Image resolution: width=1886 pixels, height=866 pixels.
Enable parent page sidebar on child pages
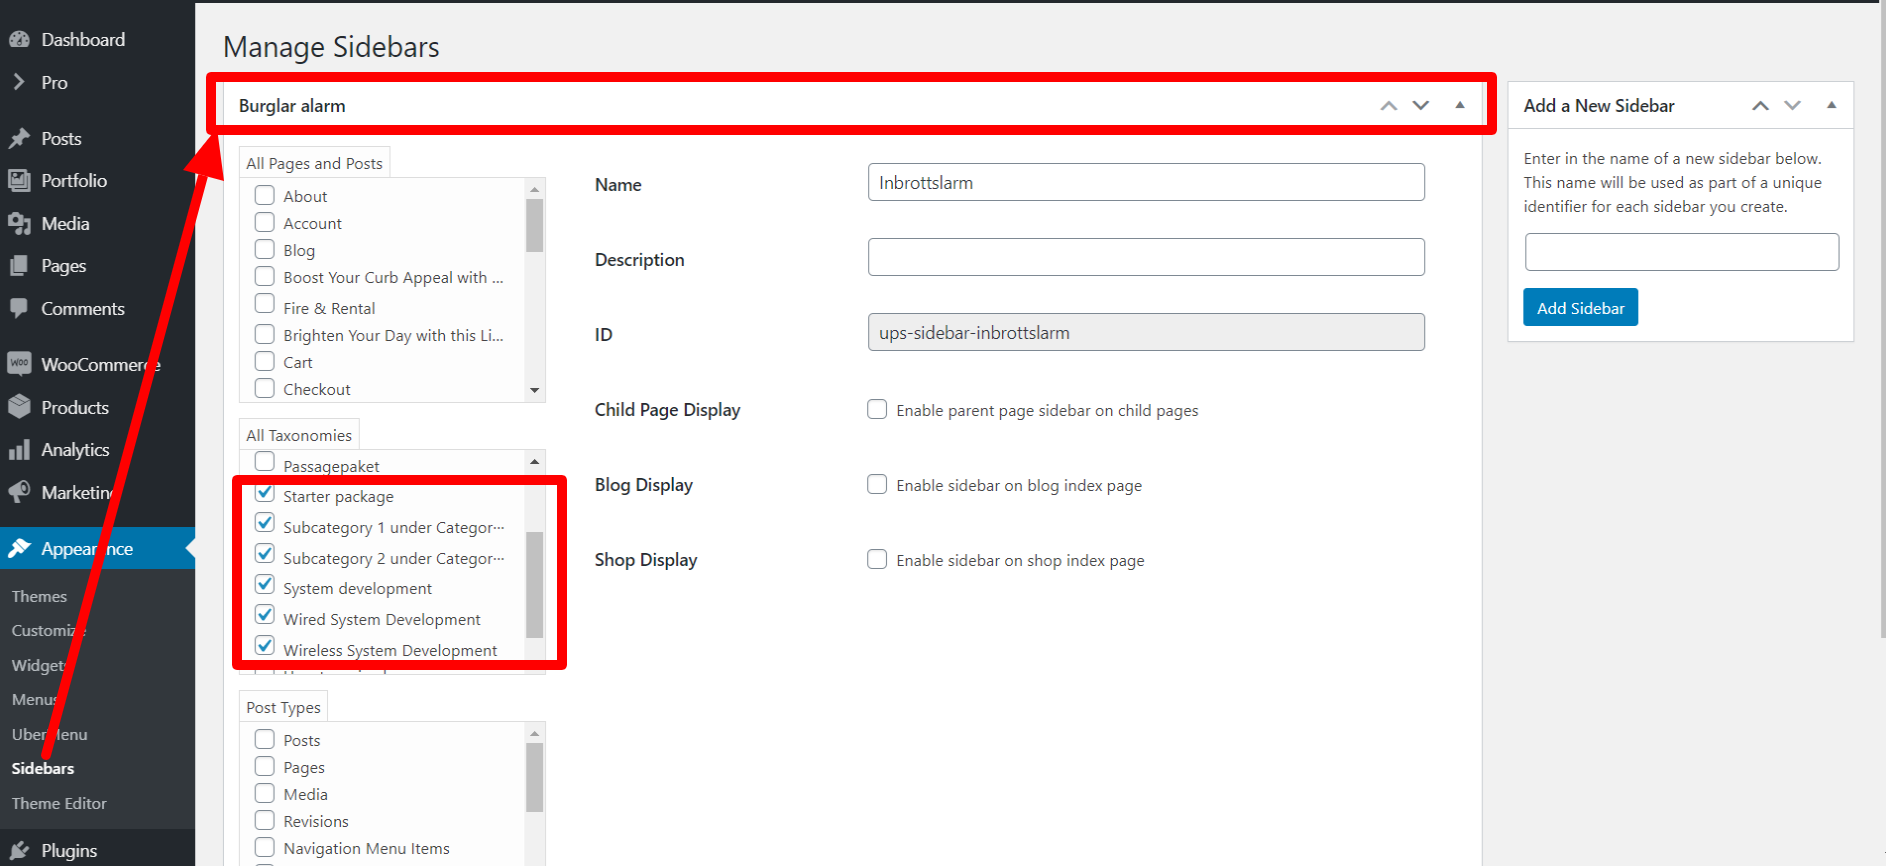[877, 410]
